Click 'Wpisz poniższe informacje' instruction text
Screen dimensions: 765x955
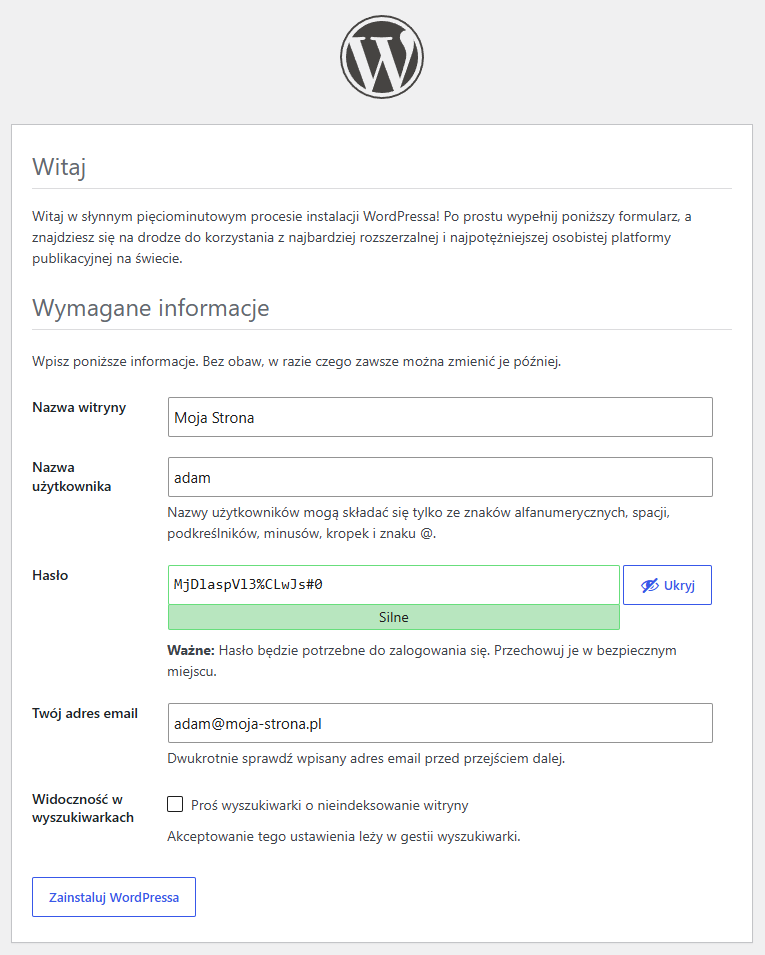[x=296, y=362]
